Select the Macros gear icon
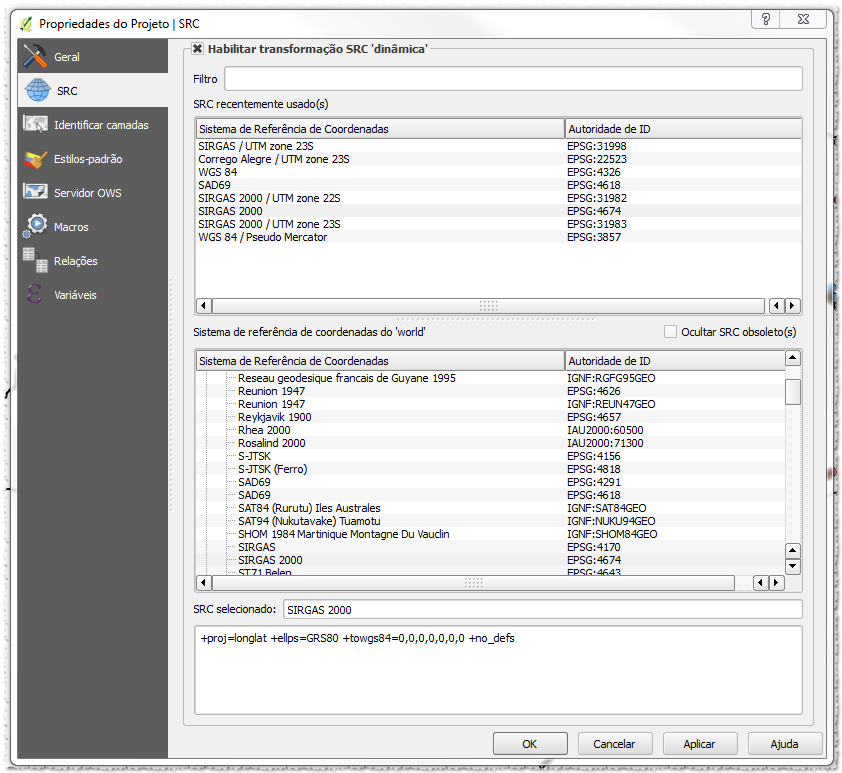The image size is (842, 773). [36, 227]
